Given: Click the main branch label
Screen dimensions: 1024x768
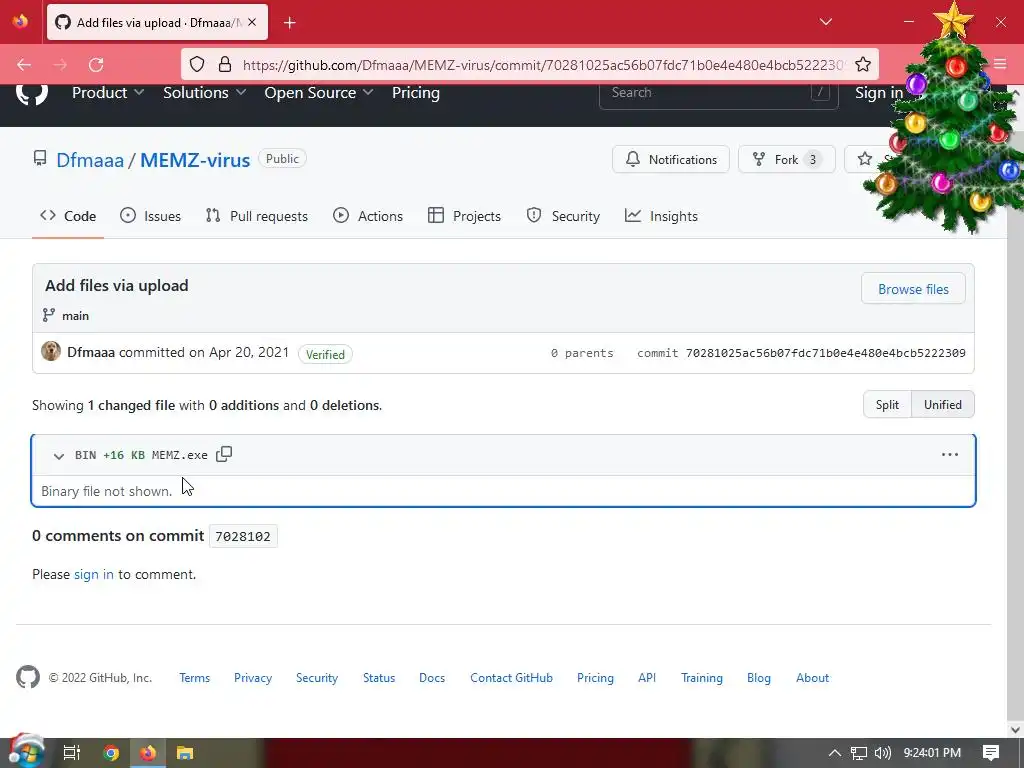Looking at the screenshot, I should [75, 315].
